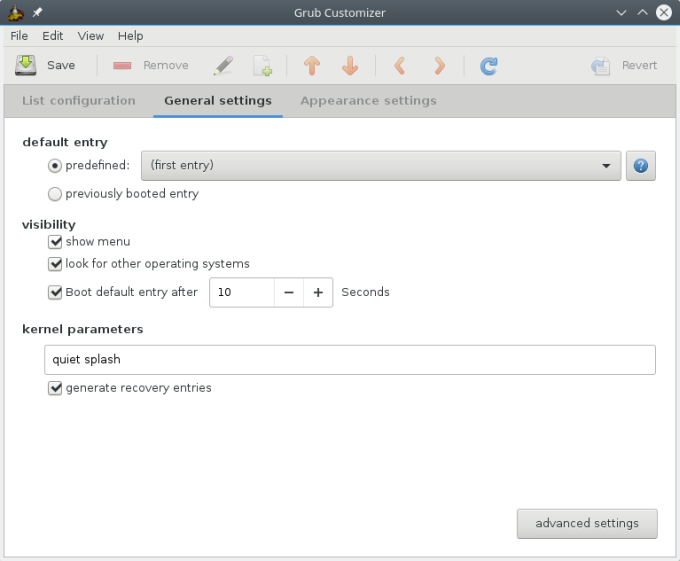Screen dimensions: 680x561
Task: Switch to Appearance settings tab
Action: [x=368, y=101]
